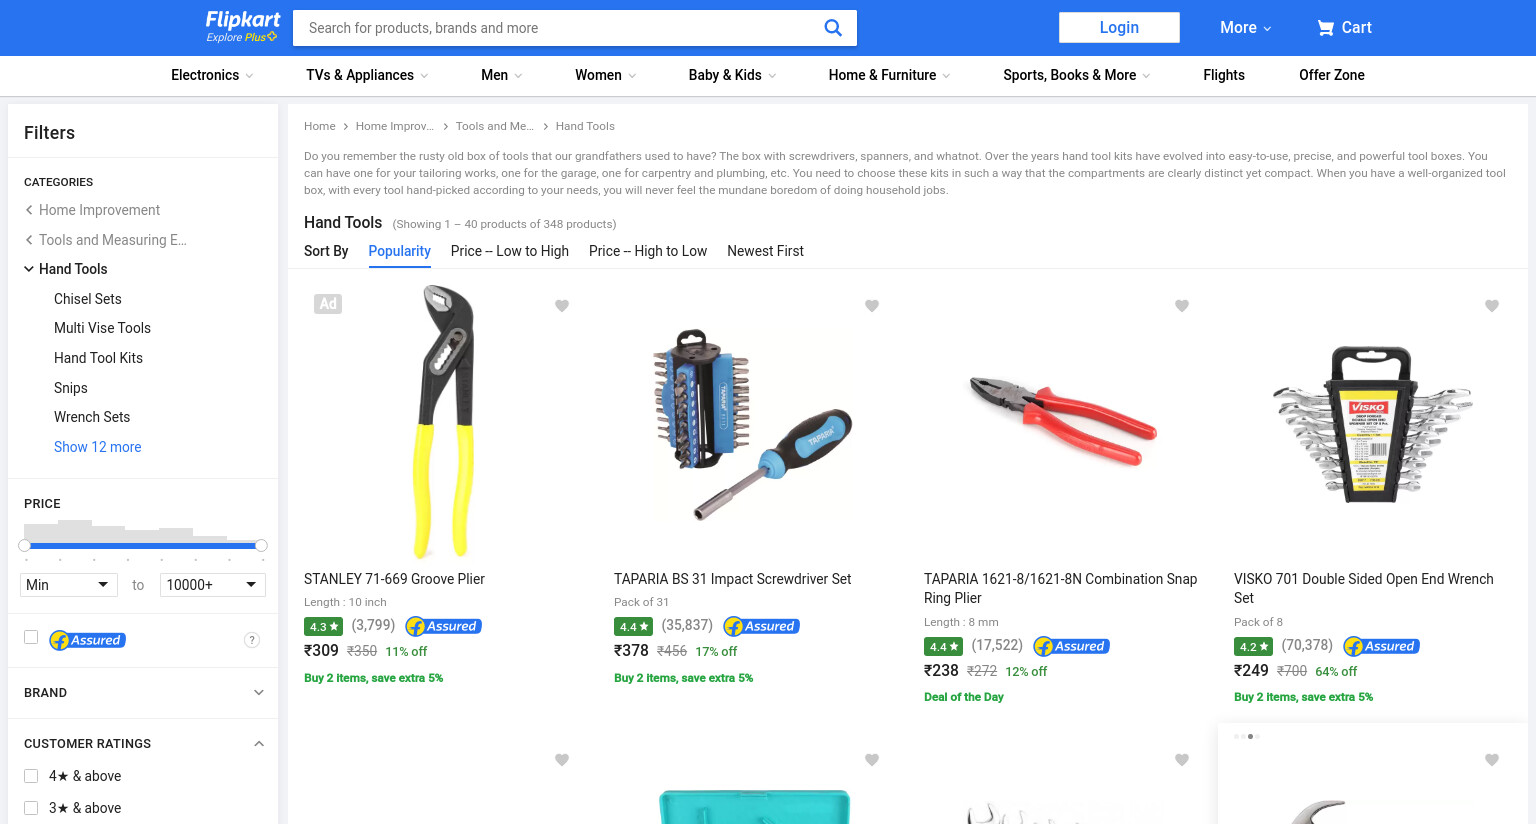The image size is (1536, 824).
Task: Click Show 12 more categories link
Action: pos(97,447)
